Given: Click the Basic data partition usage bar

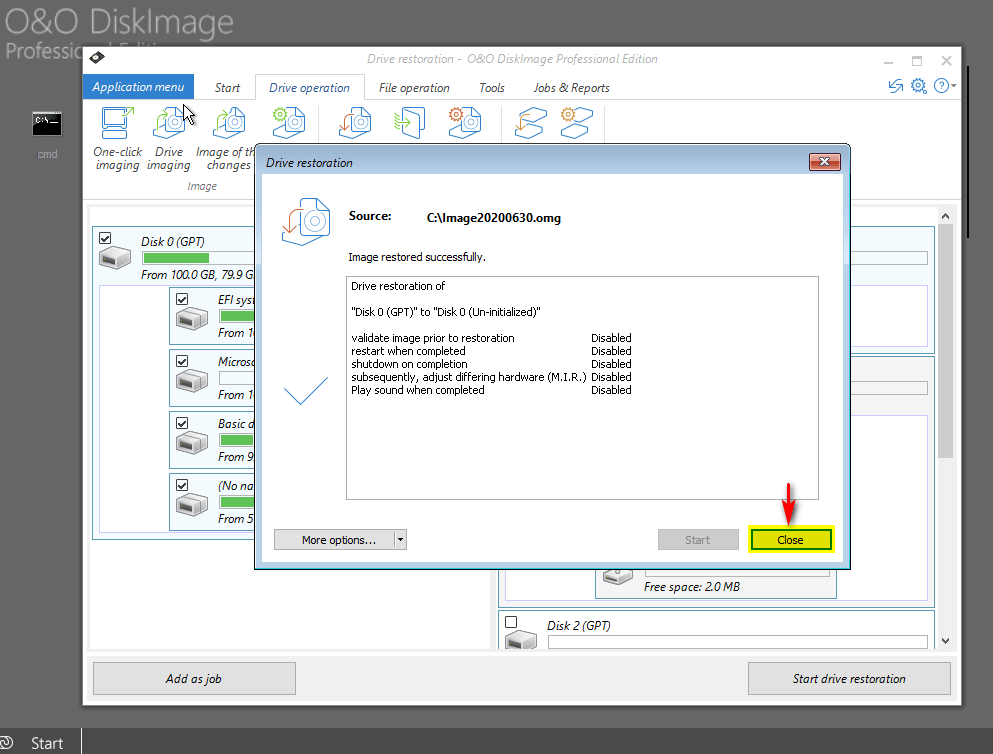Looking at the screenshot, I should pos(236,440).
